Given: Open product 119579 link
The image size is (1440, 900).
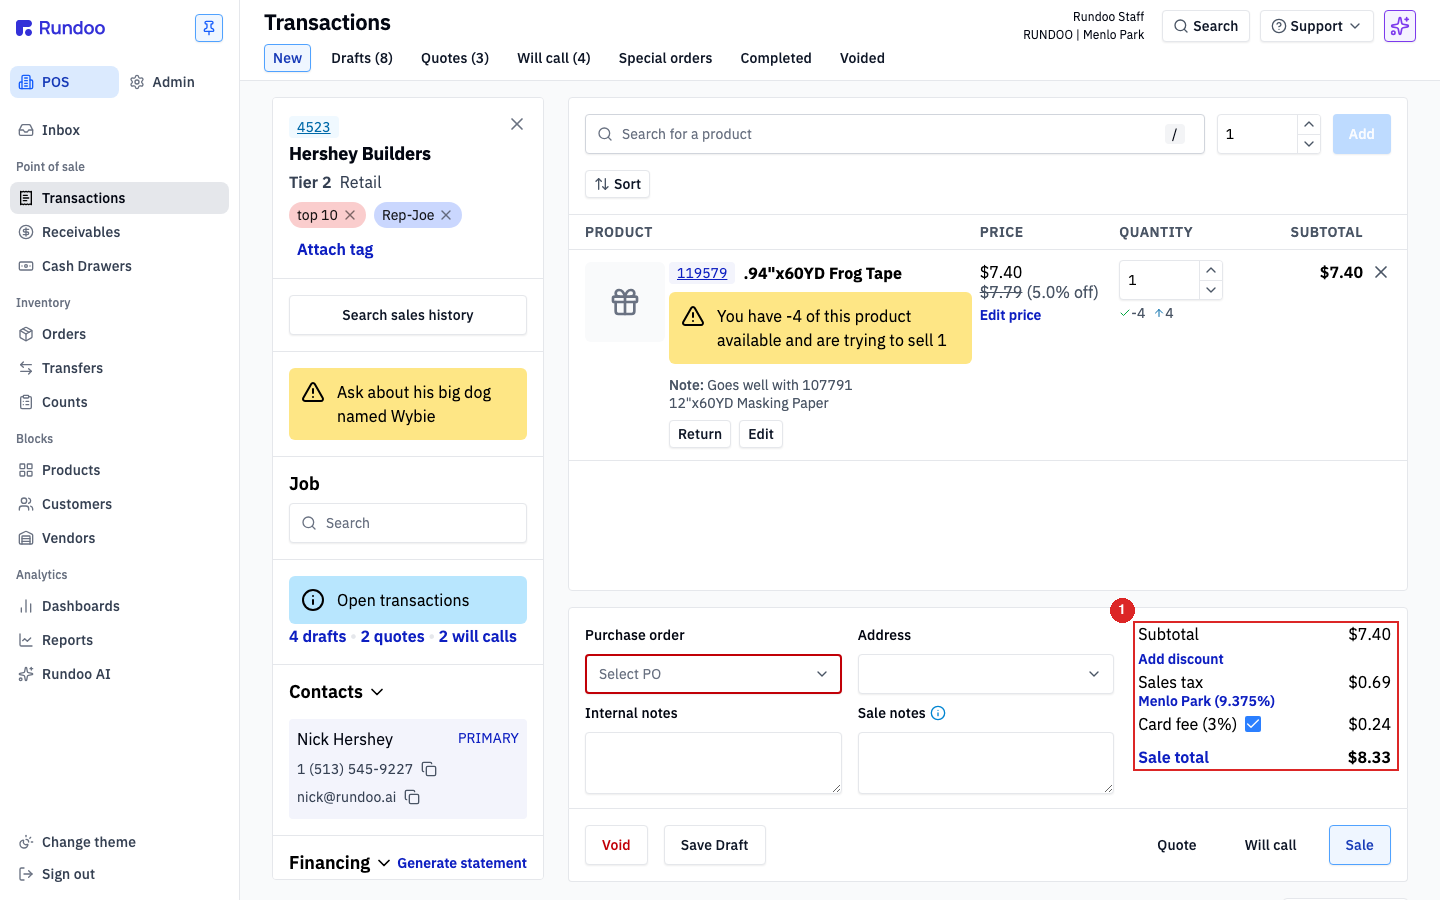Looking at the screenshot, I should [x=702, y=273].
